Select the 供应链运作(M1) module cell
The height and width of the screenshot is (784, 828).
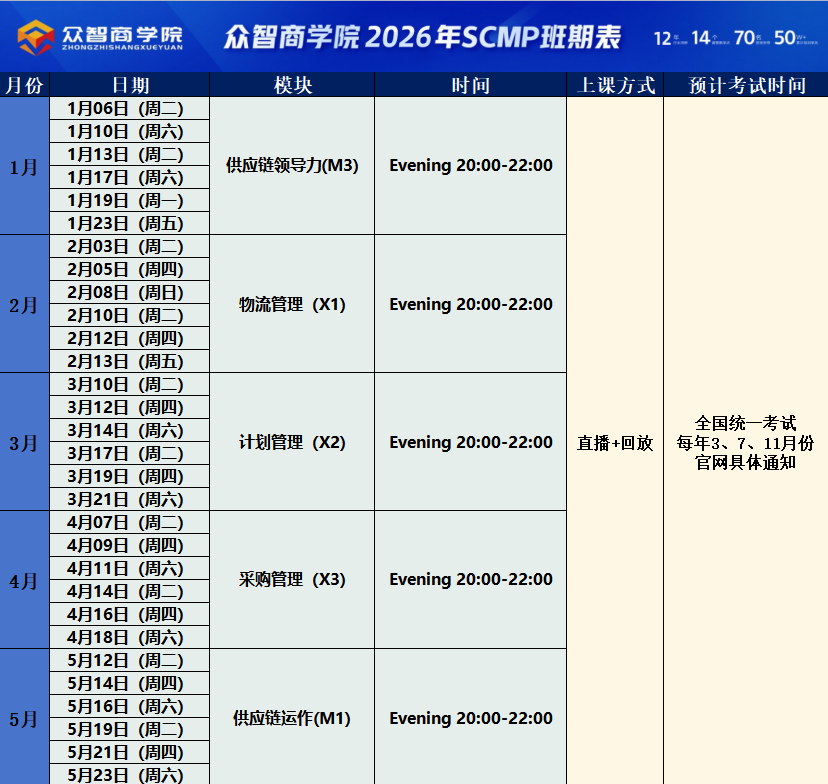pos(292,718)
